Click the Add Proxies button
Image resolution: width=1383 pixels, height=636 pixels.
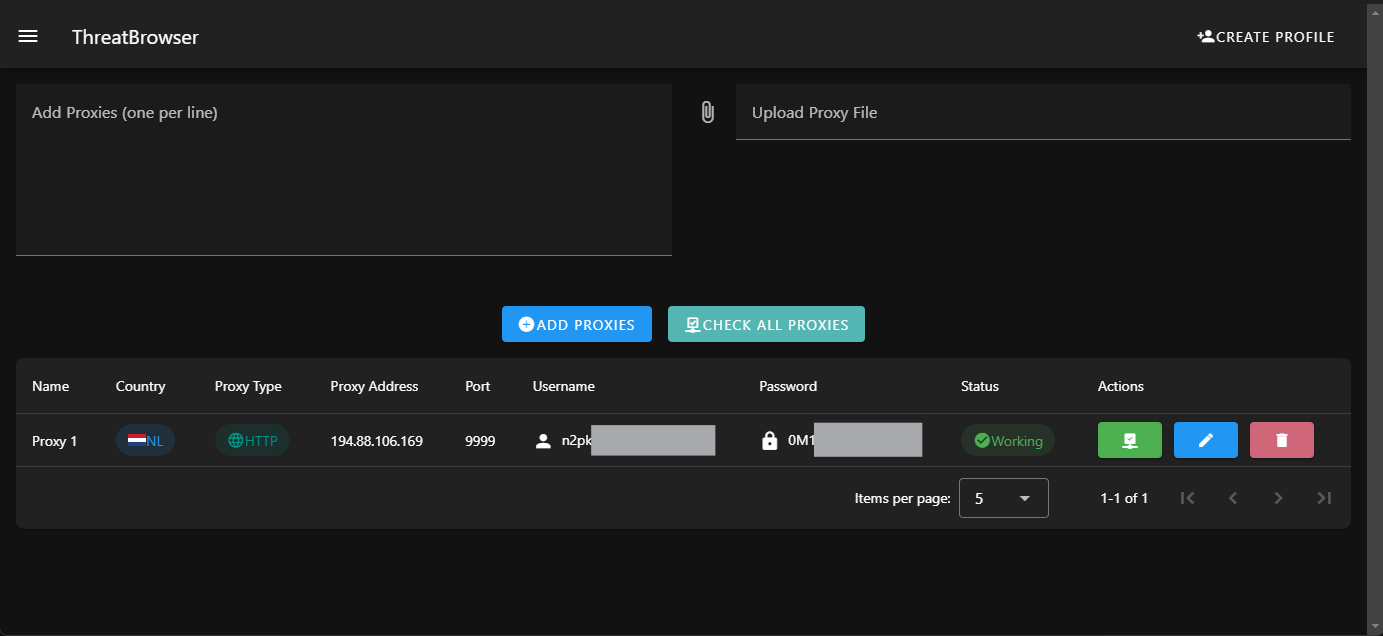point(577,324)
